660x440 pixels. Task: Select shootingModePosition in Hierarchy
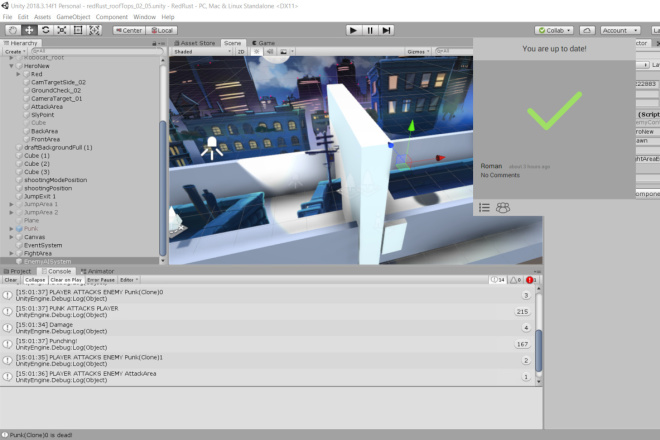click(x=56, y=180)
